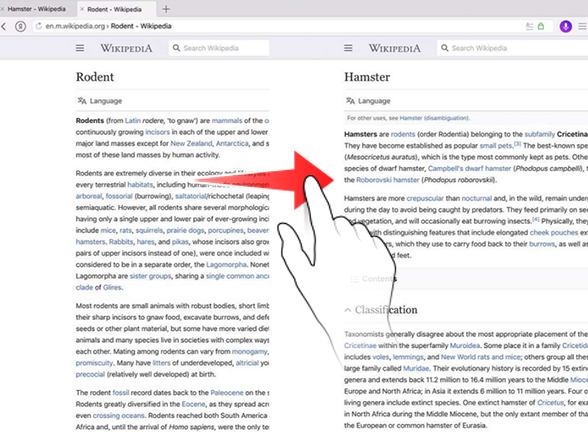Open the hamburger menu on the Rodent page
The width and height of the screenshot is (588, 432).
point(80,48)
